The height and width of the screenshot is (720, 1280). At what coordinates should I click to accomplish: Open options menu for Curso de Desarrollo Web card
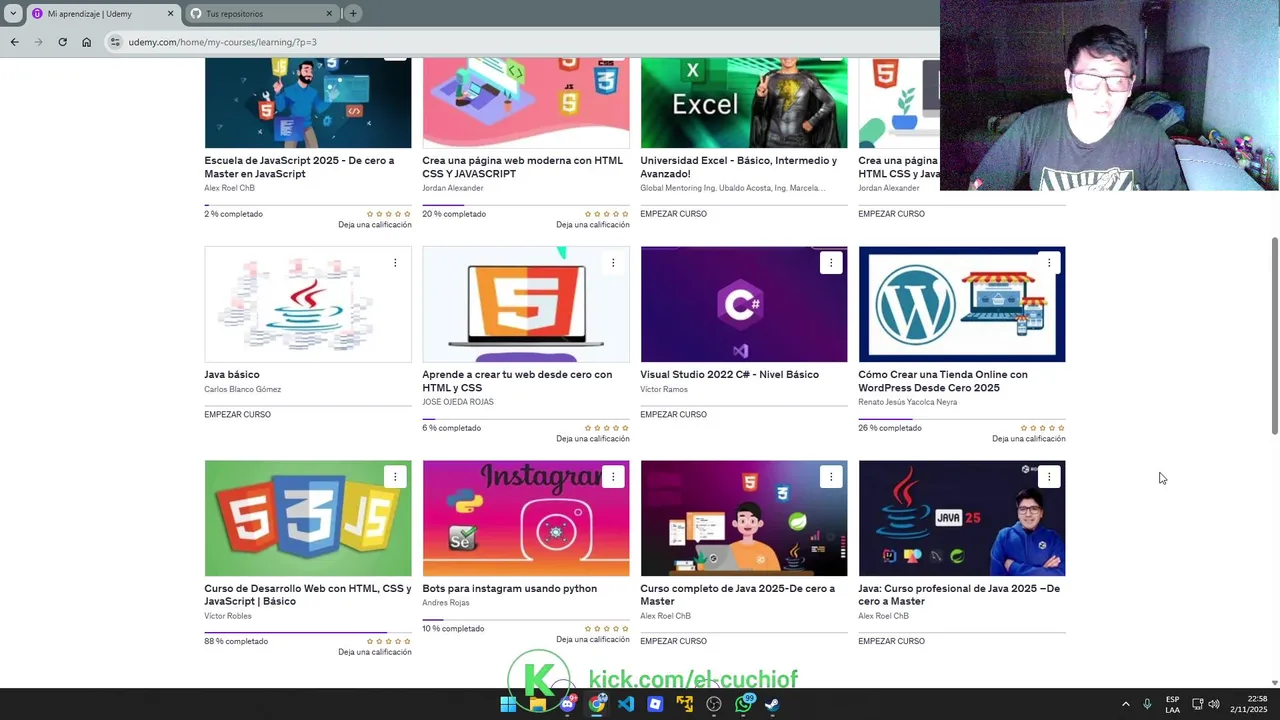tap(395, 477)
